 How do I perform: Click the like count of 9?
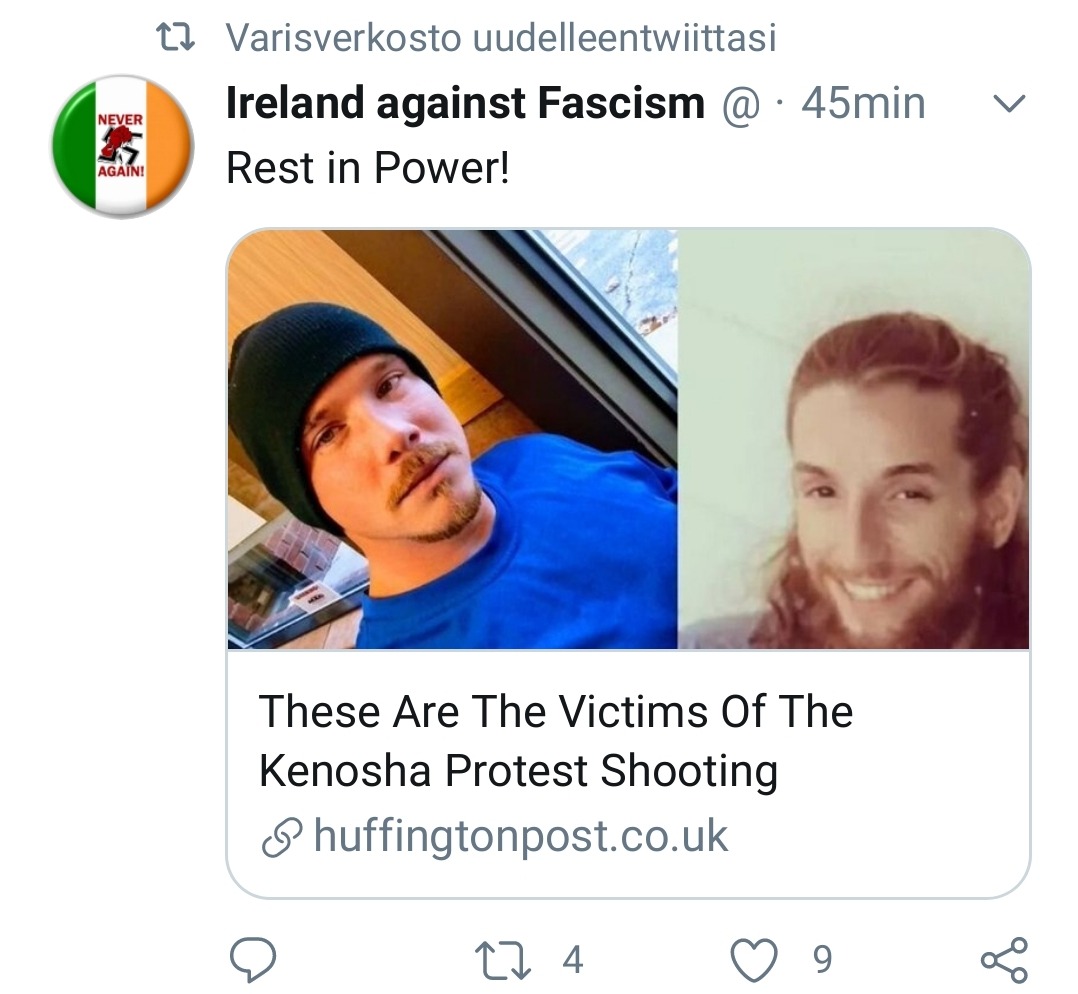point(821,960)
